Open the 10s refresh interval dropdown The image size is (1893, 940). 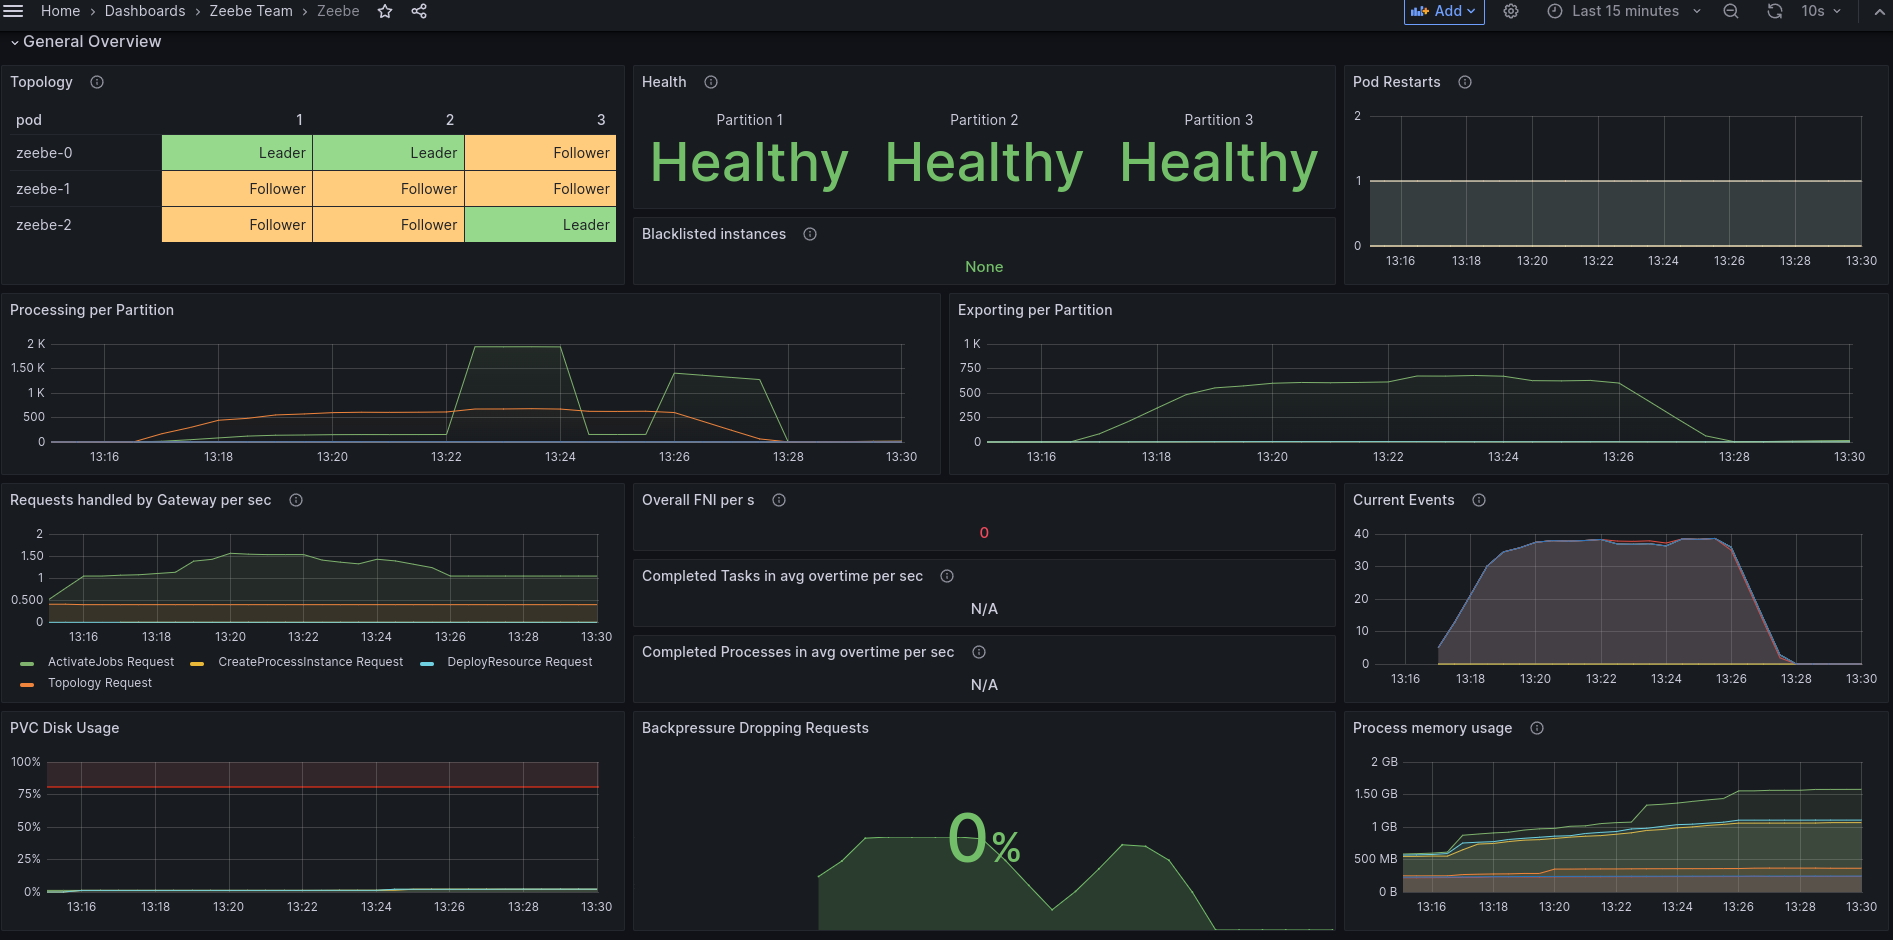coord(1821,11)
